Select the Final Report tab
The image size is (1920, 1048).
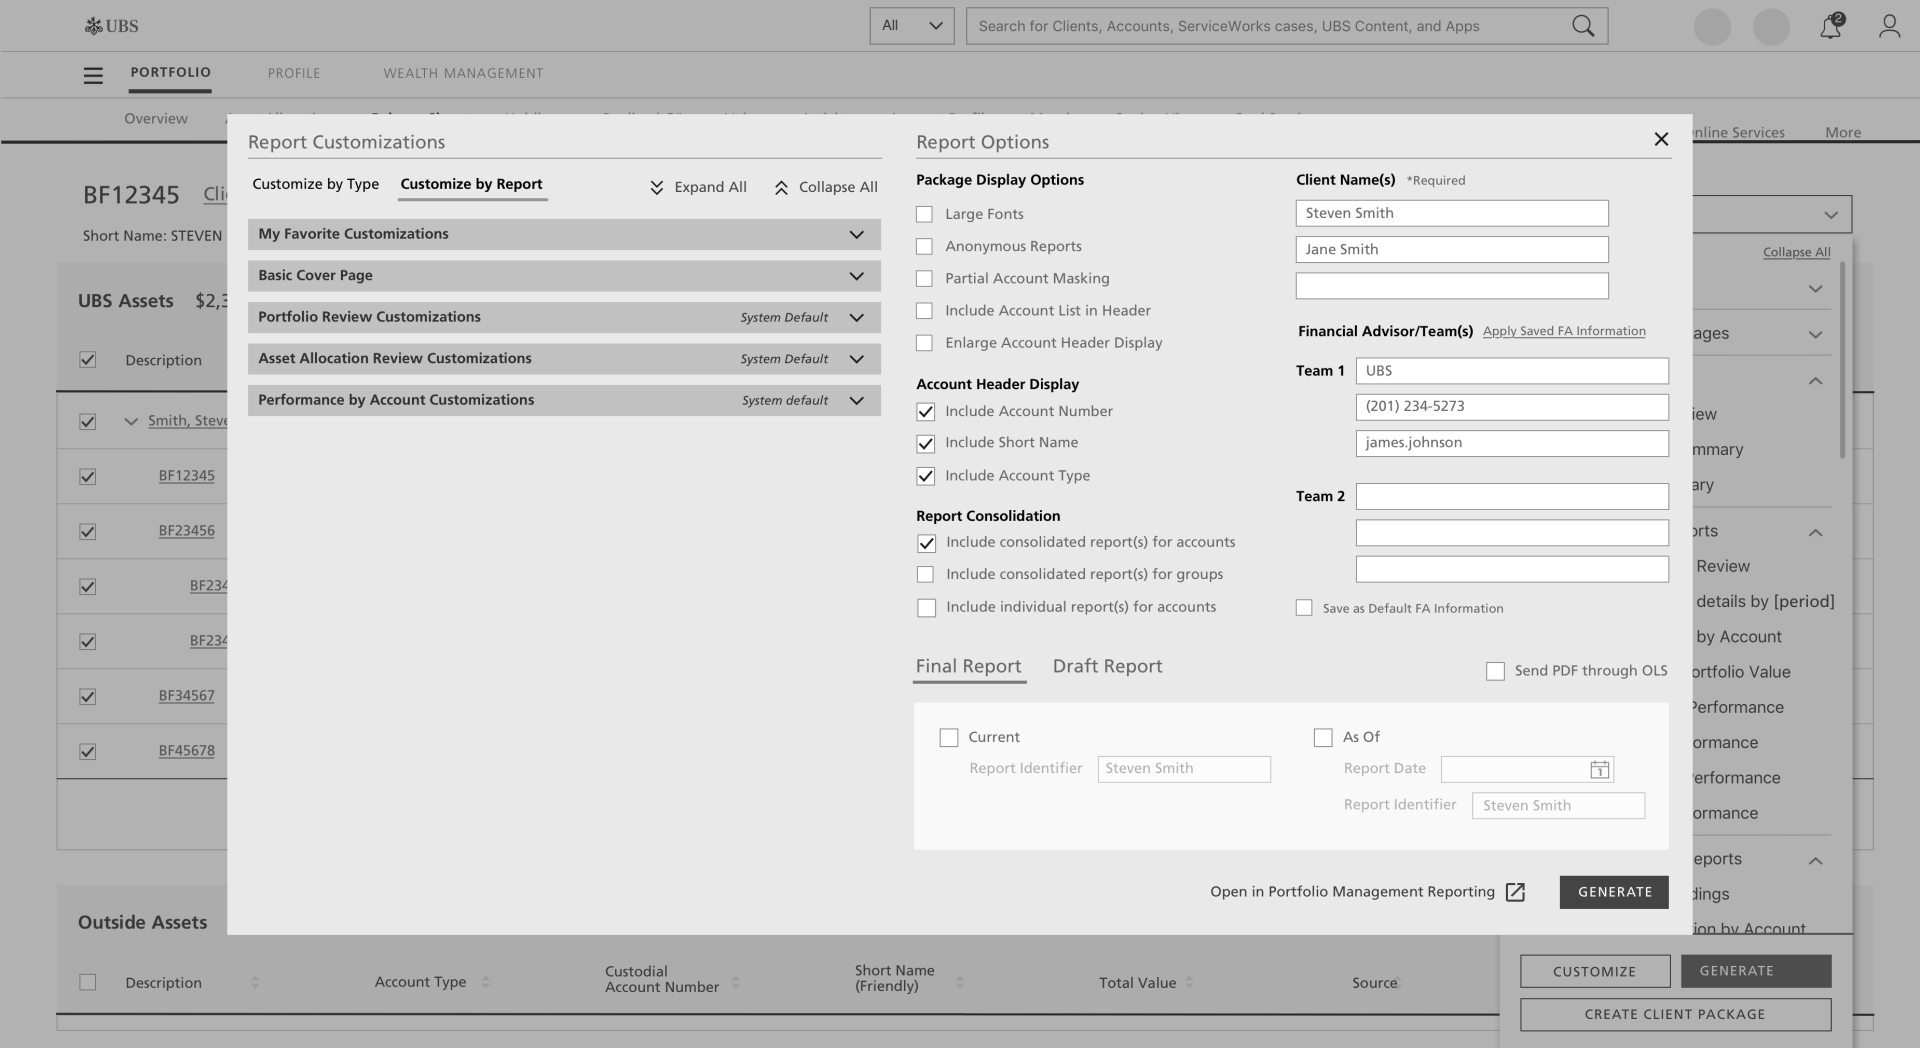pos(968,666)
